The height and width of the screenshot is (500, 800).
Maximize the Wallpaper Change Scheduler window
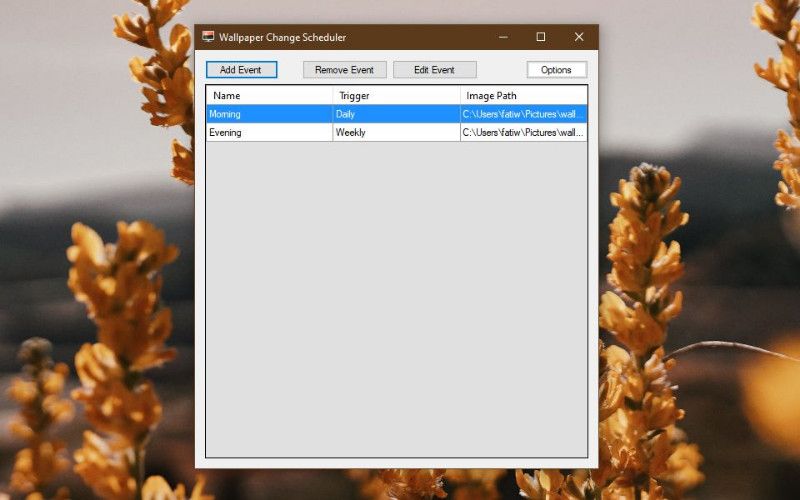coord(541,37)
